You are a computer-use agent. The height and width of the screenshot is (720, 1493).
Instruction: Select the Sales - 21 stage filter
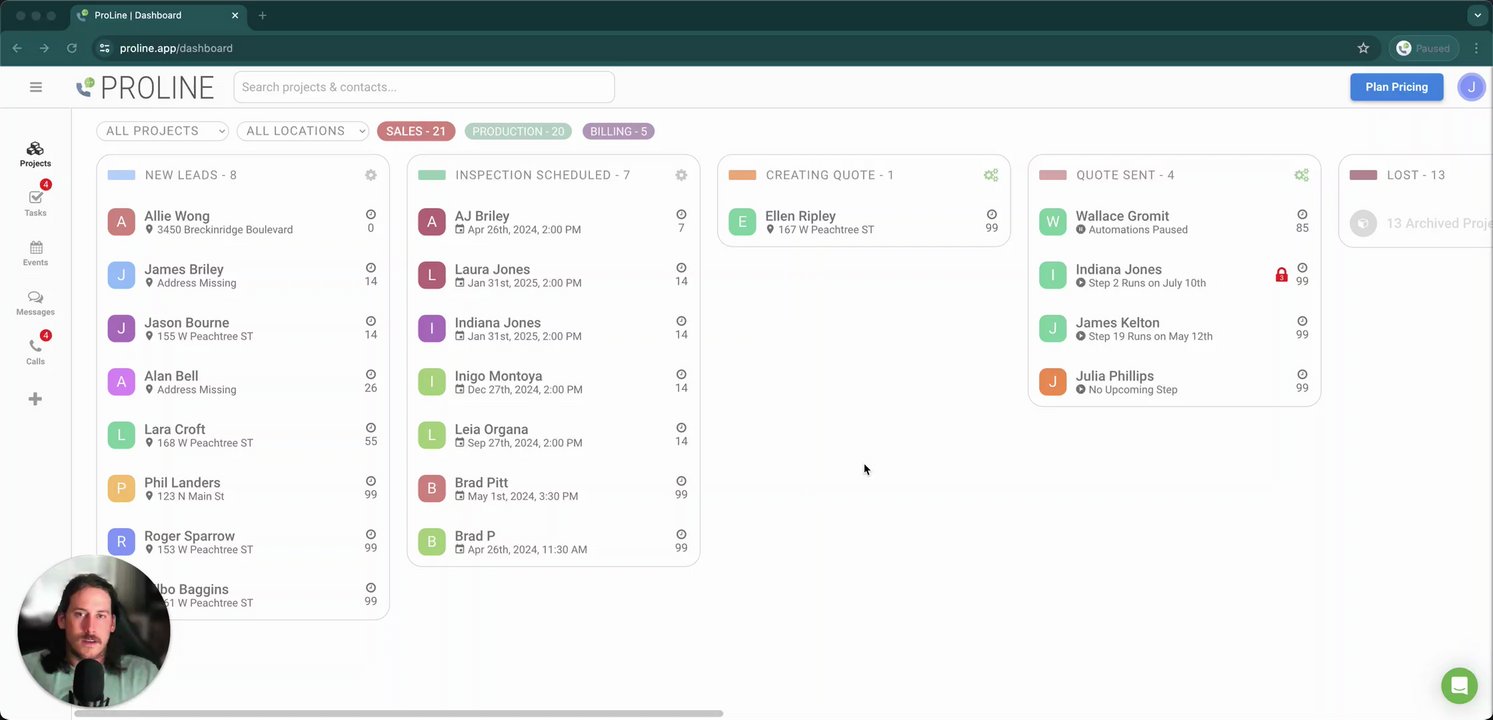416,131
